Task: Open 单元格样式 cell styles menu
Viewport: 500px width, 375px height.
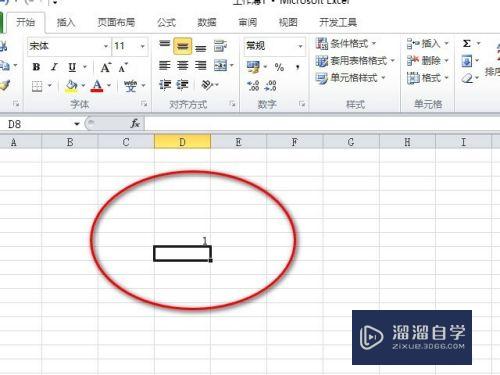Action: (x=350, y=78)
